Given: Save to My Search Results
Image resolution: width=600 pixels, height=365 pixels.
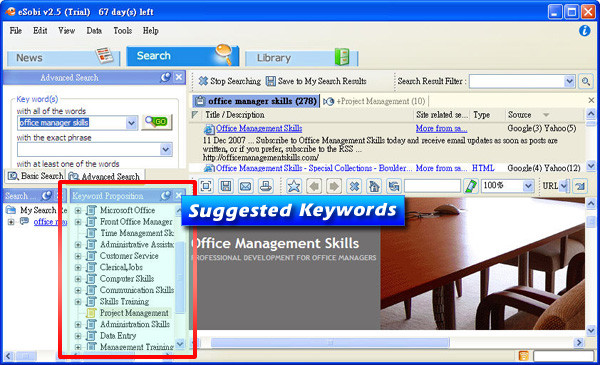Looking at the screenshot, I should pos(316,81).
